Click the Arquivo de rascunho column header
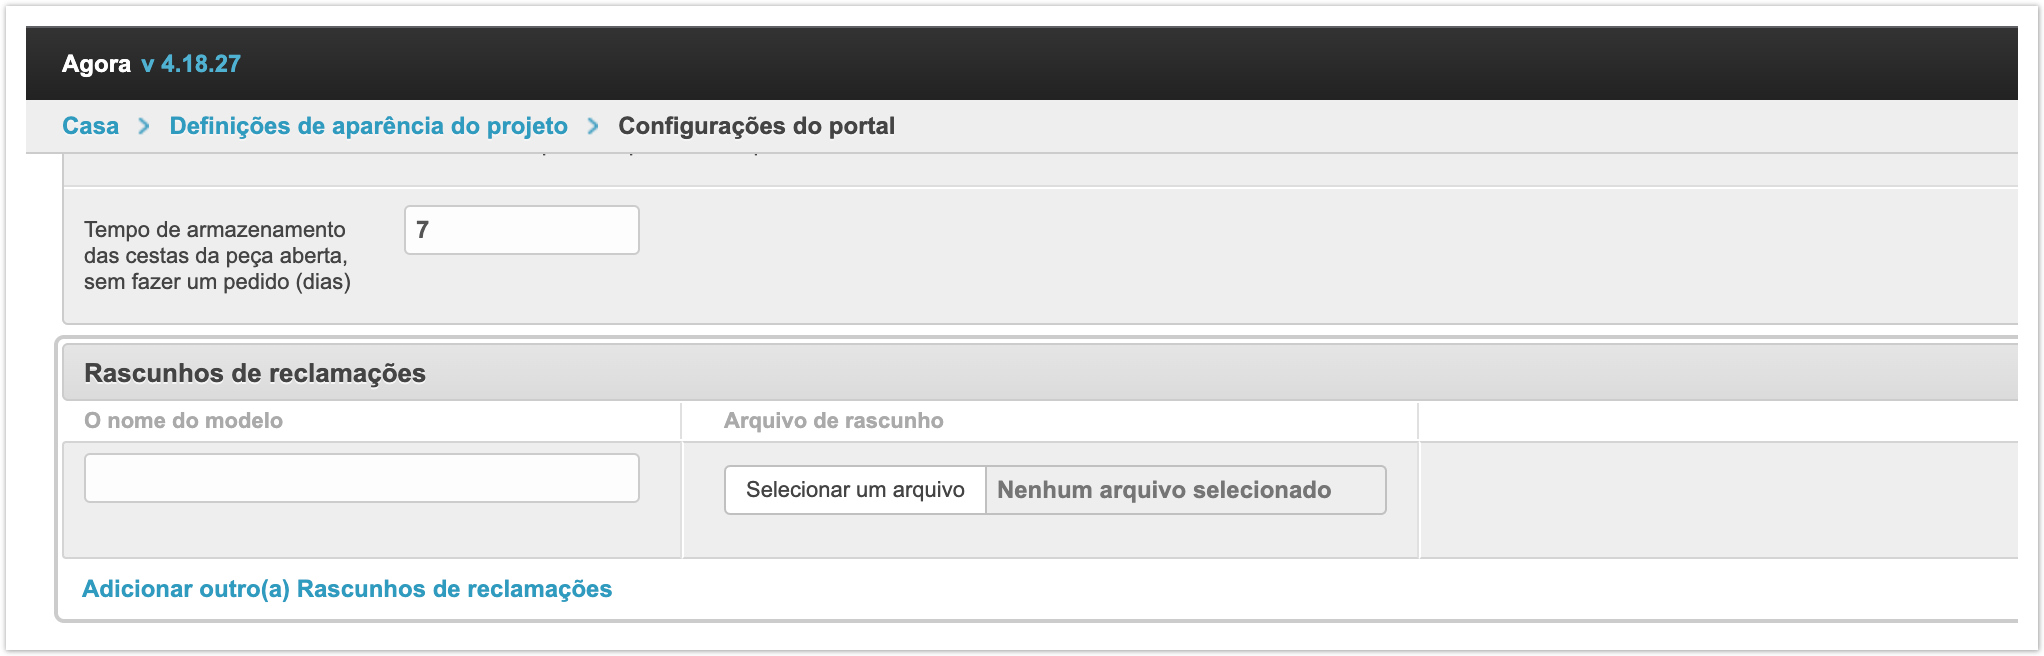The image size is (2044, 656). pos(833,421)
